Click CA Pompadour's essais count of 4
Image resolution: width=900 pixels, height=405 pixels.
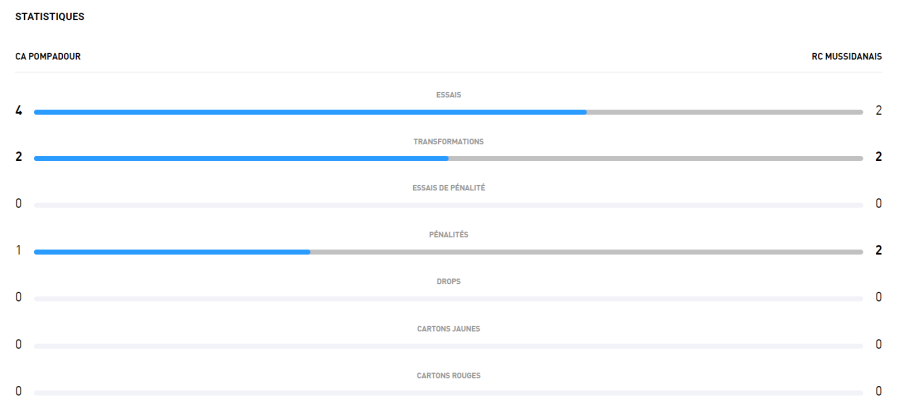(x=18, y=110)
